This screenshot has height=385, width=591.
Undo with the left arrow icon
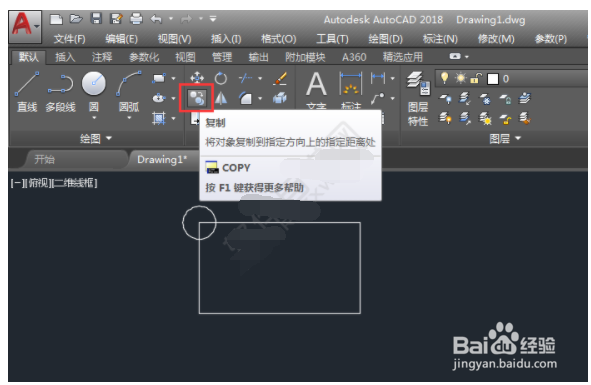(x=156, y=19)
